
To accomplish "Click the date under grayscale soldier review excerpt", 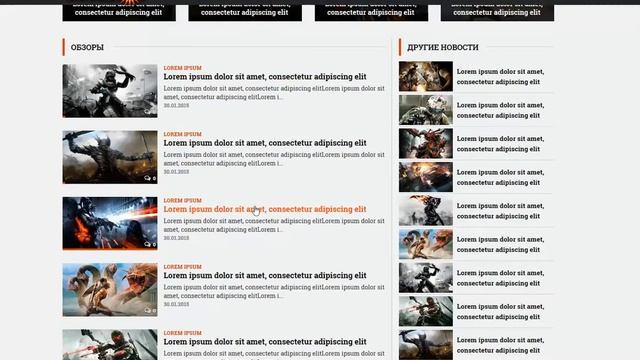I will (176, 105).
